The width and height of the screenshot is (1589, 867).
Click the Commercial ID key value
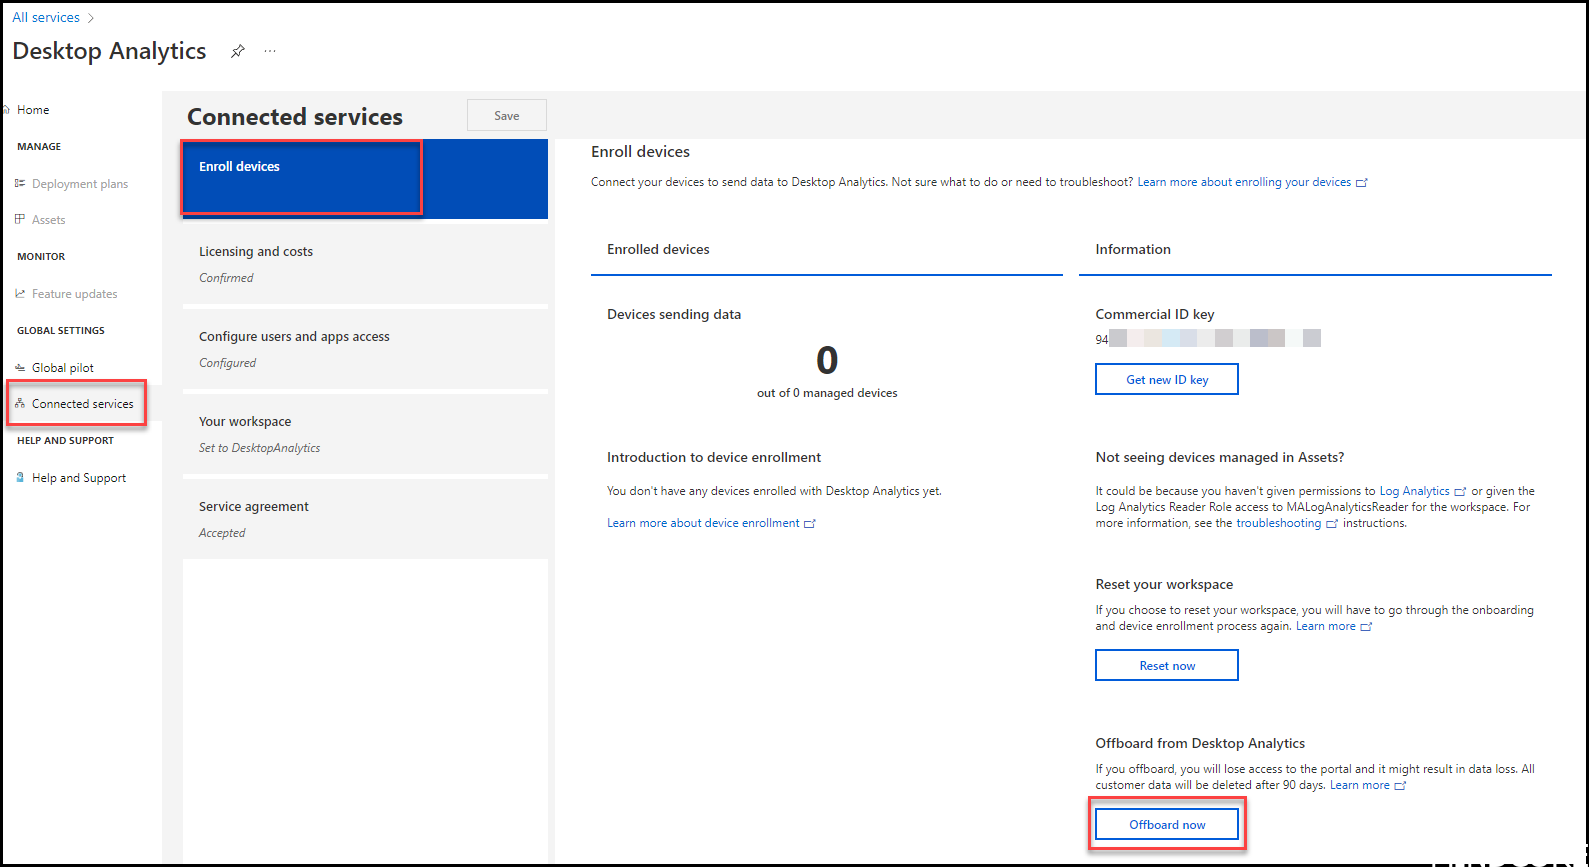(x=1208, y=339)
